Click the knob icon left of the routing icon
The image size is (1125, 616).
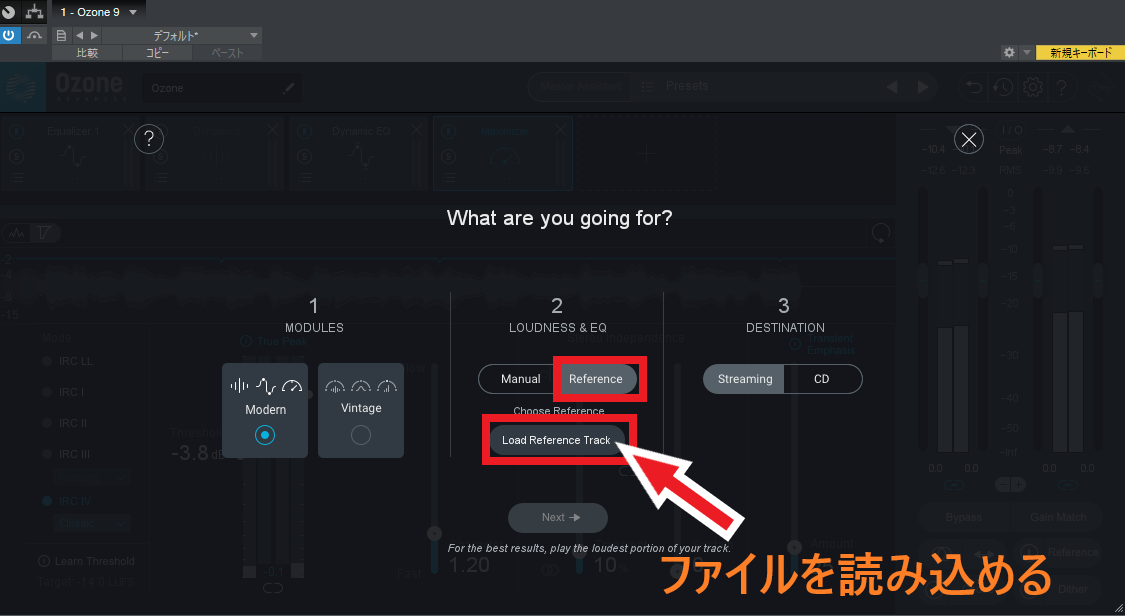(9, 11)
